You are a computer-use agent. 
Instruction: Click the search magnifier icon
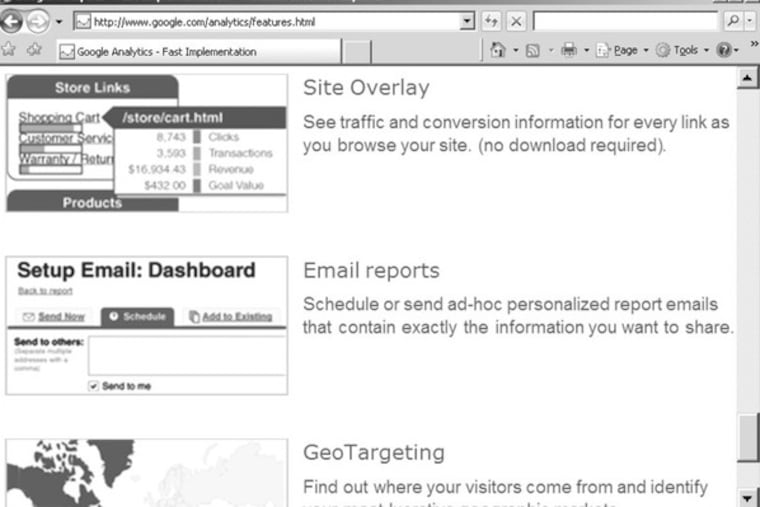click(x=734, y=21)
